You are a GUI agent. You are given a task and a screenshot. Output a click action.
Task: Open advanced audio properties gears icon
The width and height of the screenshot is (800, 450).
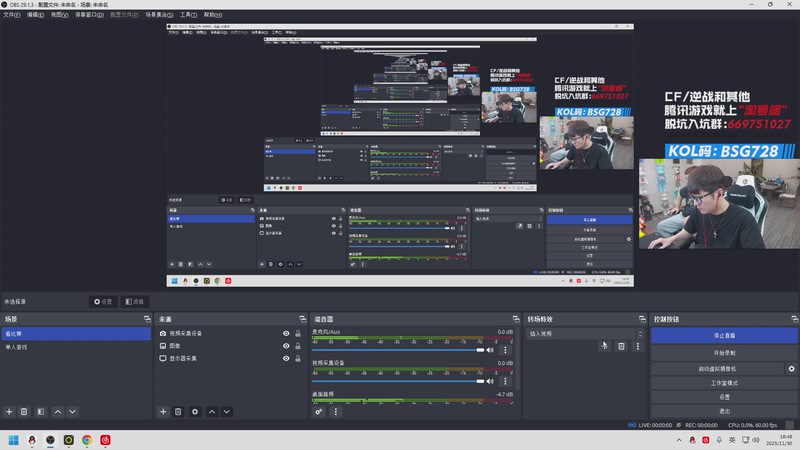tap(319, 412)
